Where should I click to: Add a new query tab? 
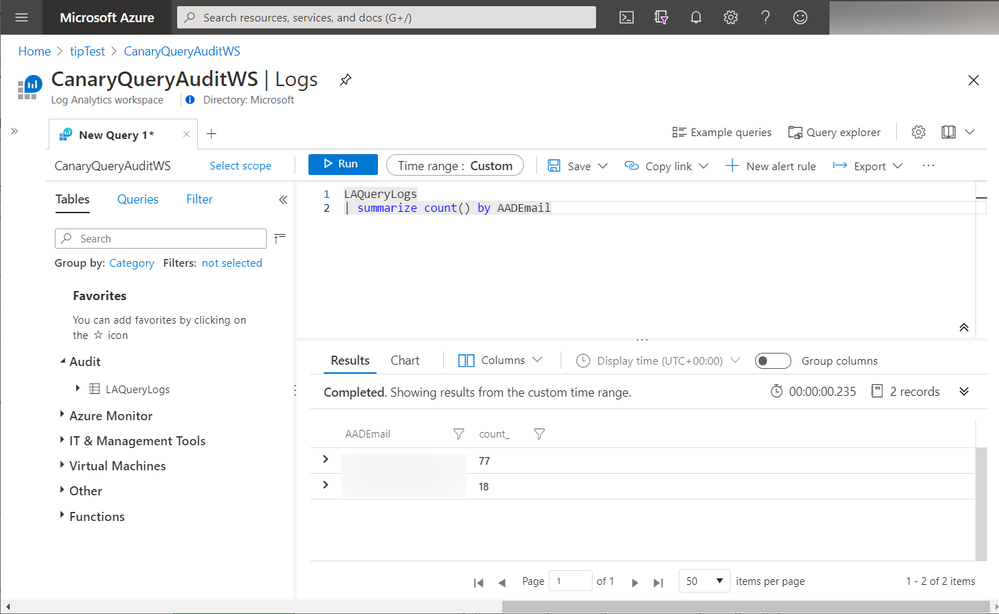tap(212, 134)
